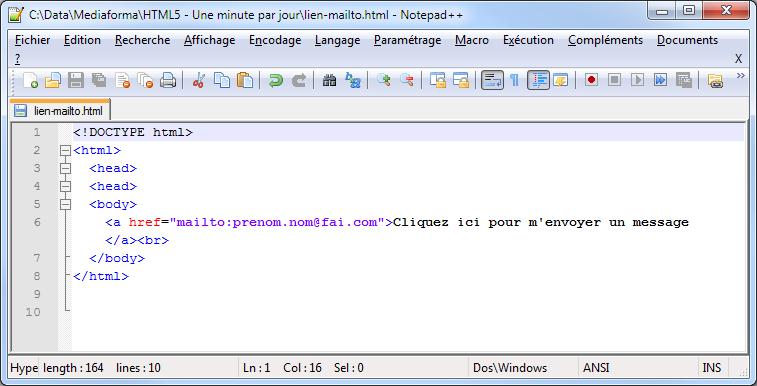Screen dimensions: 757x386
Task: Toggle INS mode in the status bar
Action: [712, 368]
